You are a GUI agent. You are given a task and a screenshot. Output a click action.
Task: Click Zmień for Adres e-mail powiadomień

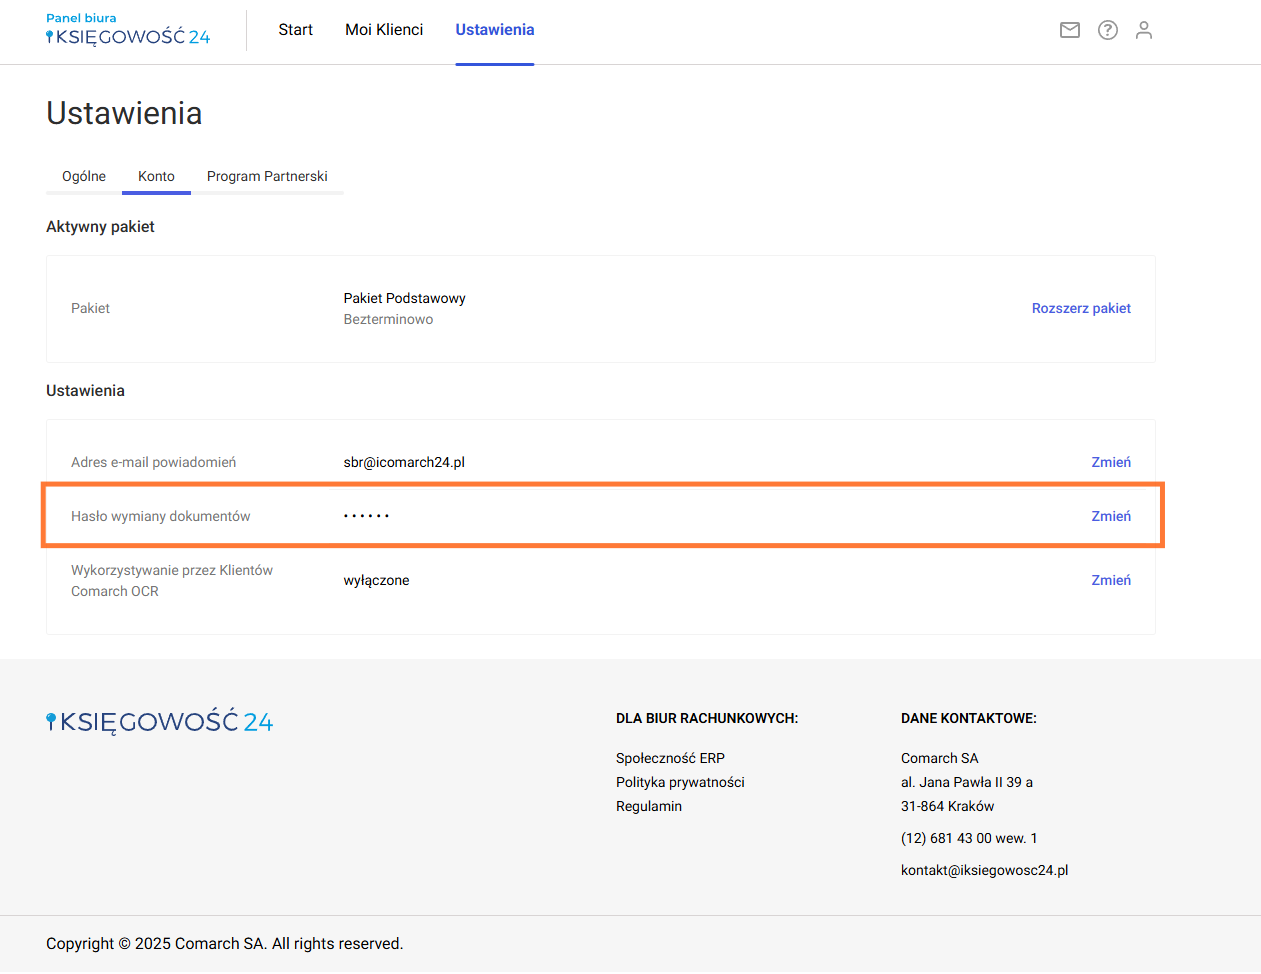(1111, 462)
